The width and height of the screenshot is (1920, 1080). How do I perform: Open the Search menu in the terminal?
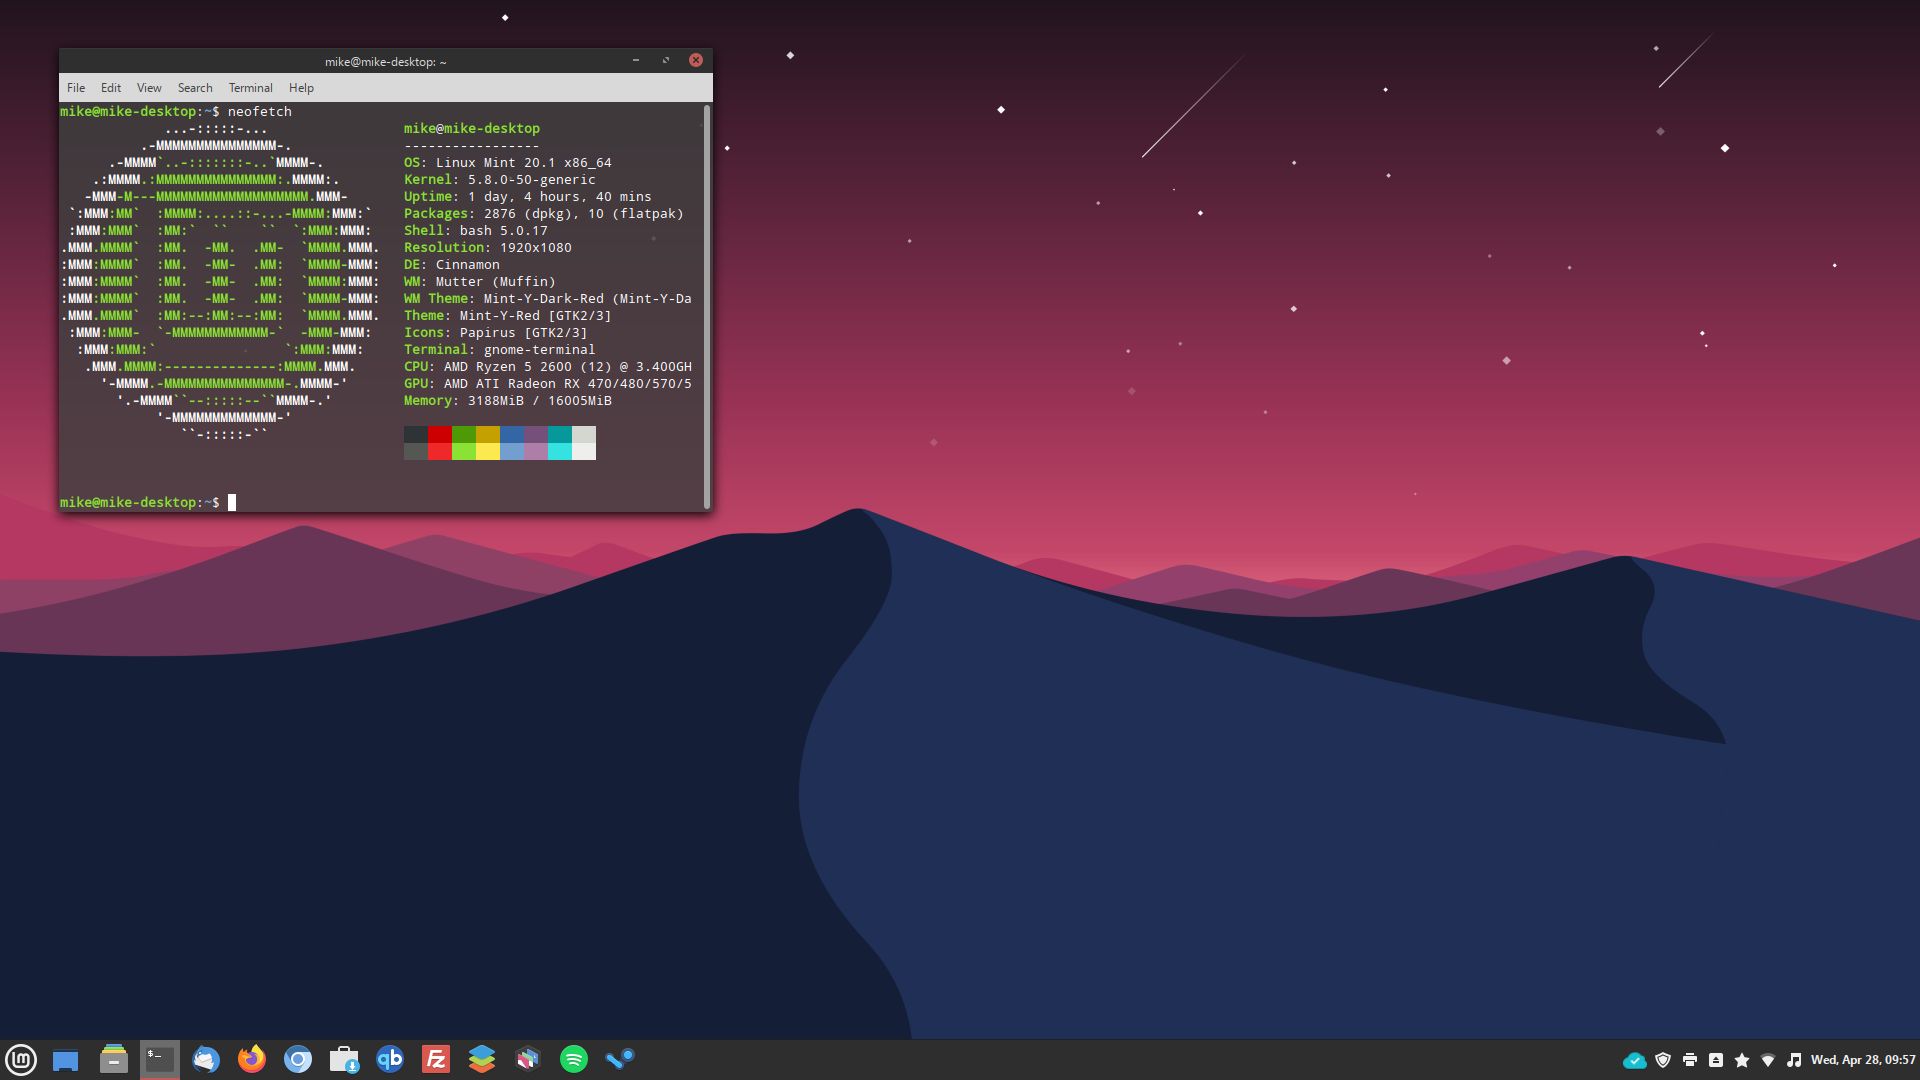[x=195, y=88]
